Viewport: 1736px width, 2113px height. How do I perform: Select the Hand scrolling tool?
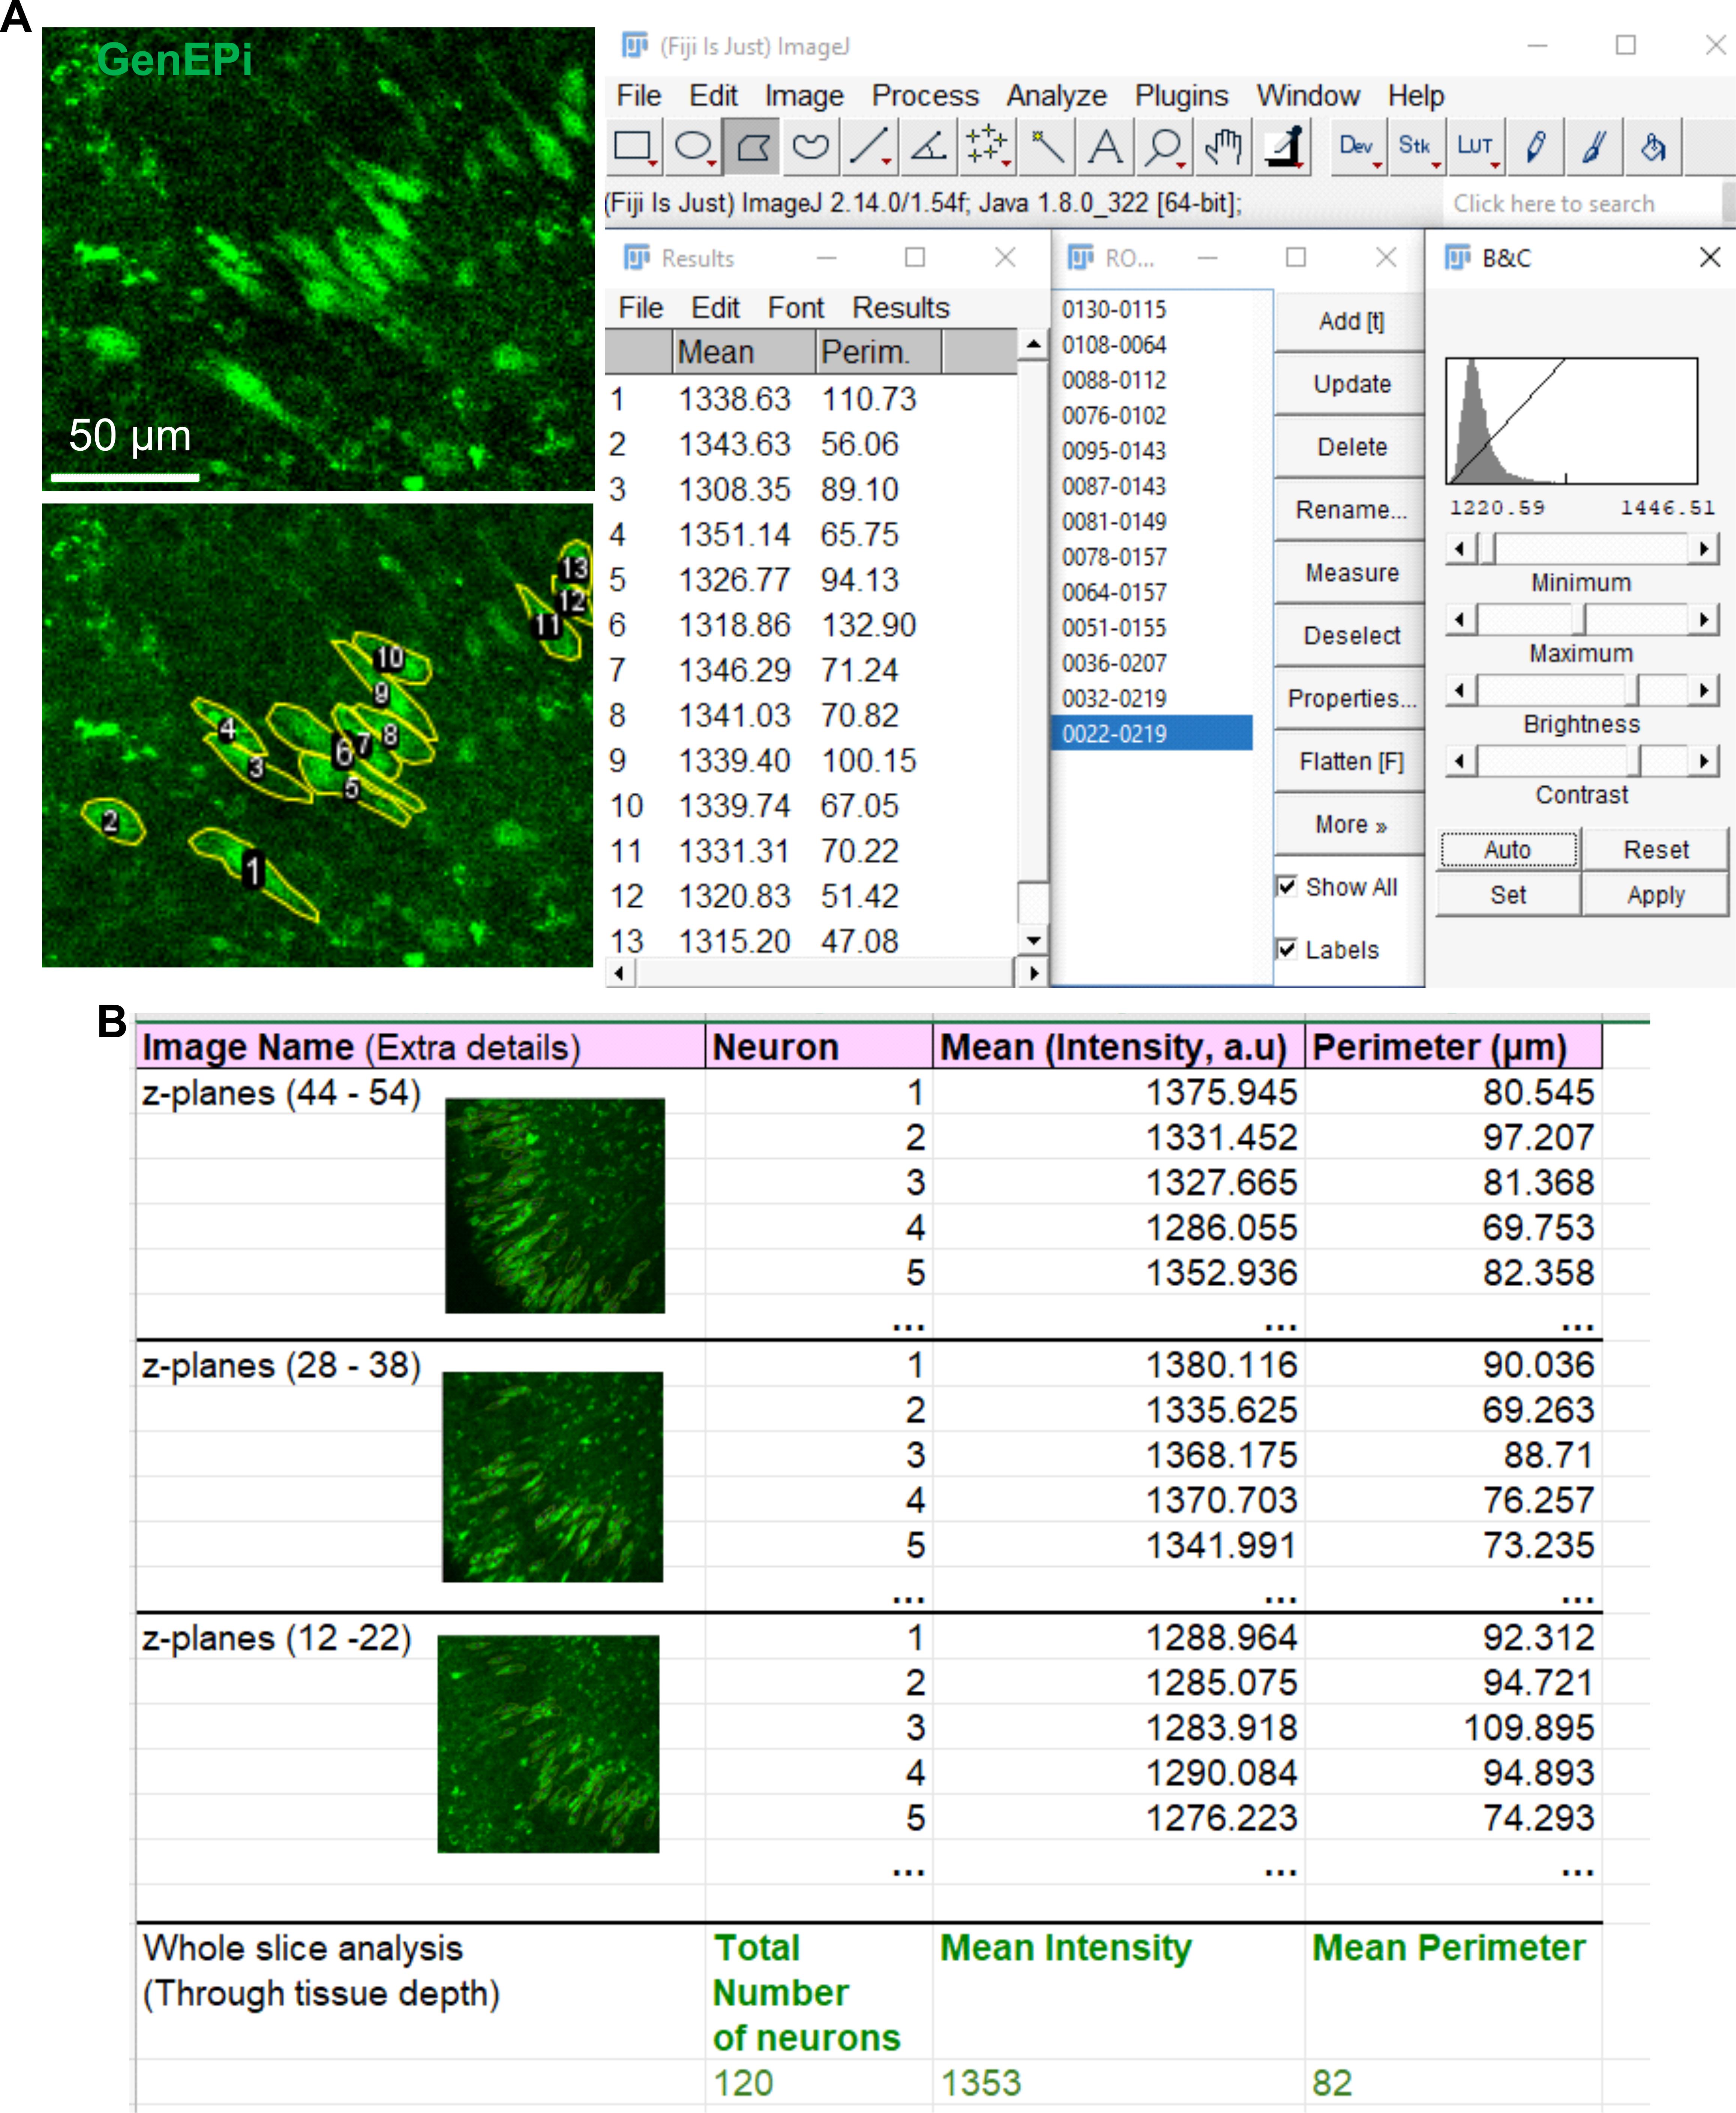(1223, 147)
